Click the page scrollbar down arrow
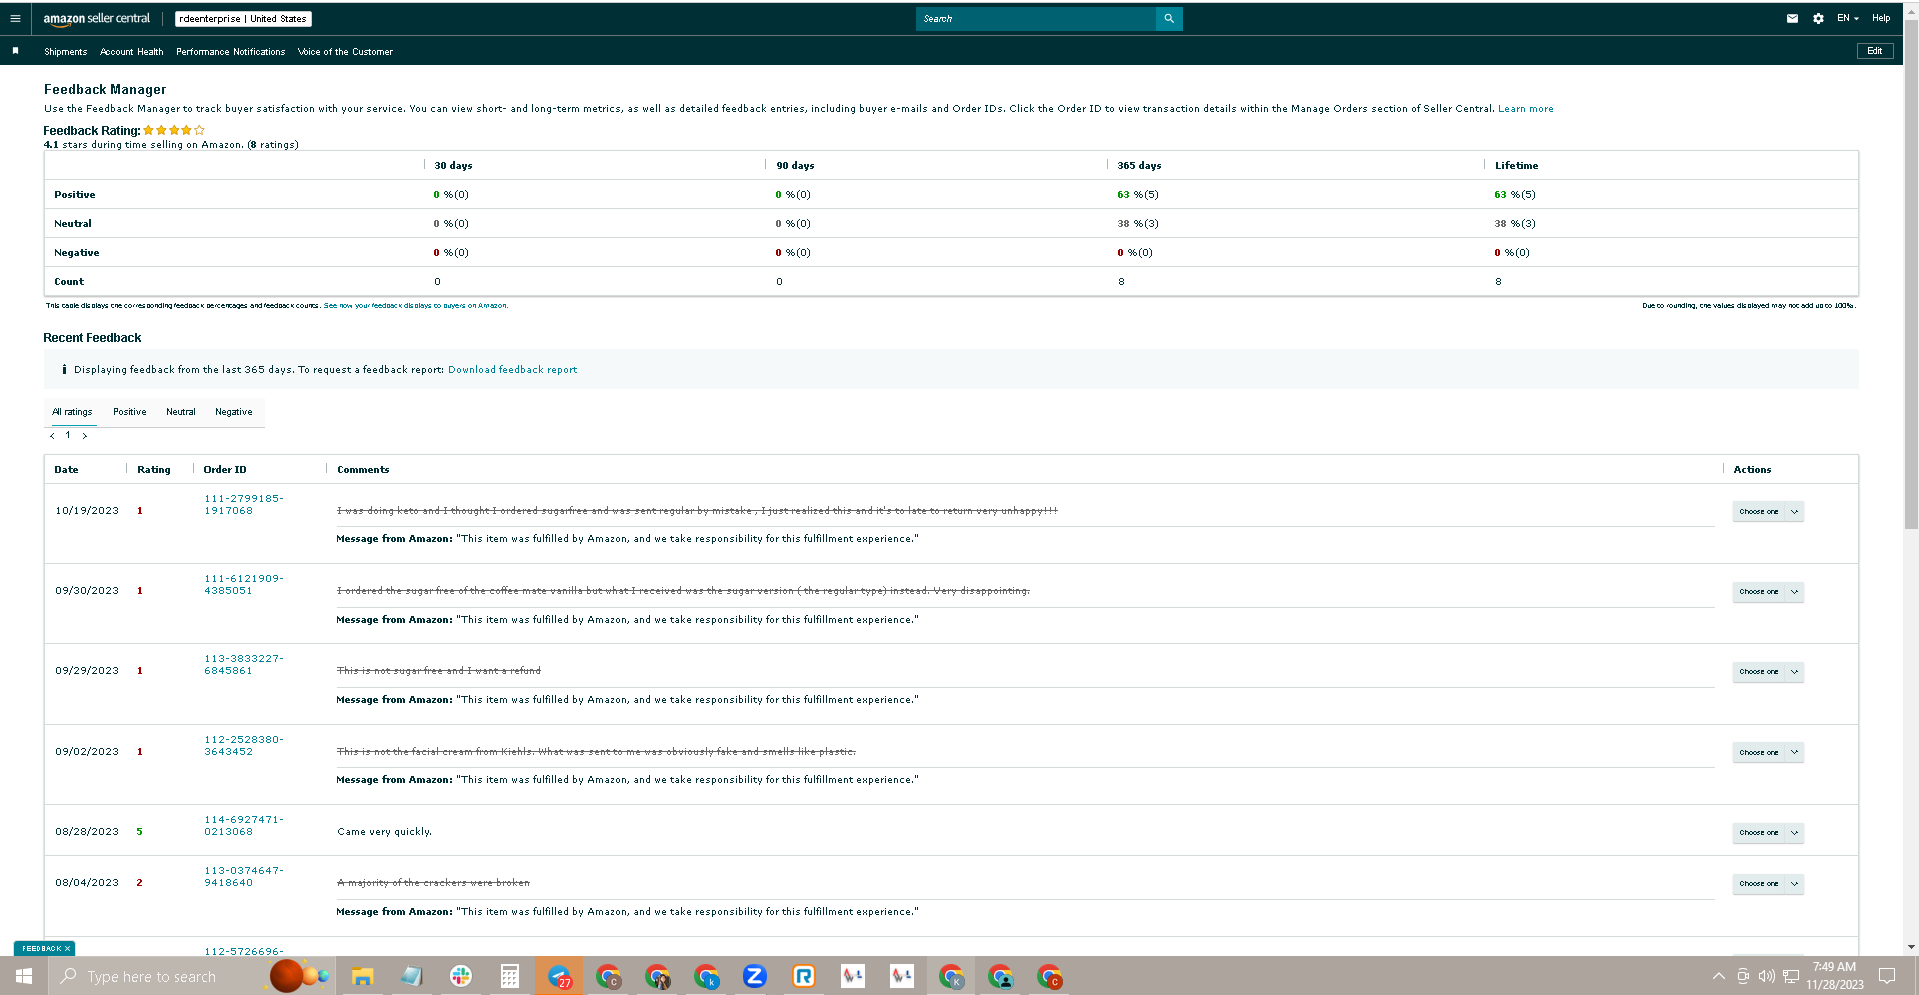The height and width of the screenshot is (995, 1919). coord(1911,947)
